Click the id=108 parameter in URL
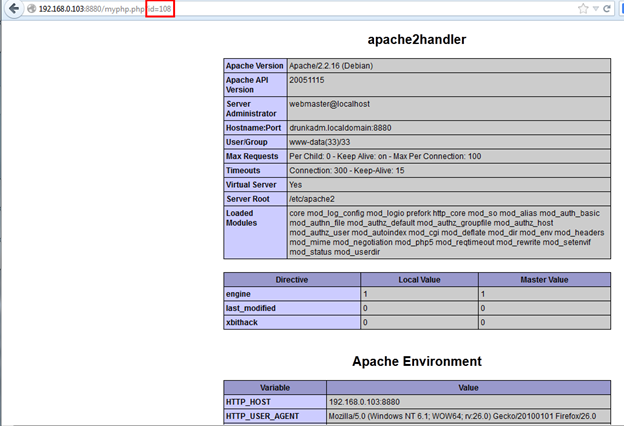 coord(160,9)
